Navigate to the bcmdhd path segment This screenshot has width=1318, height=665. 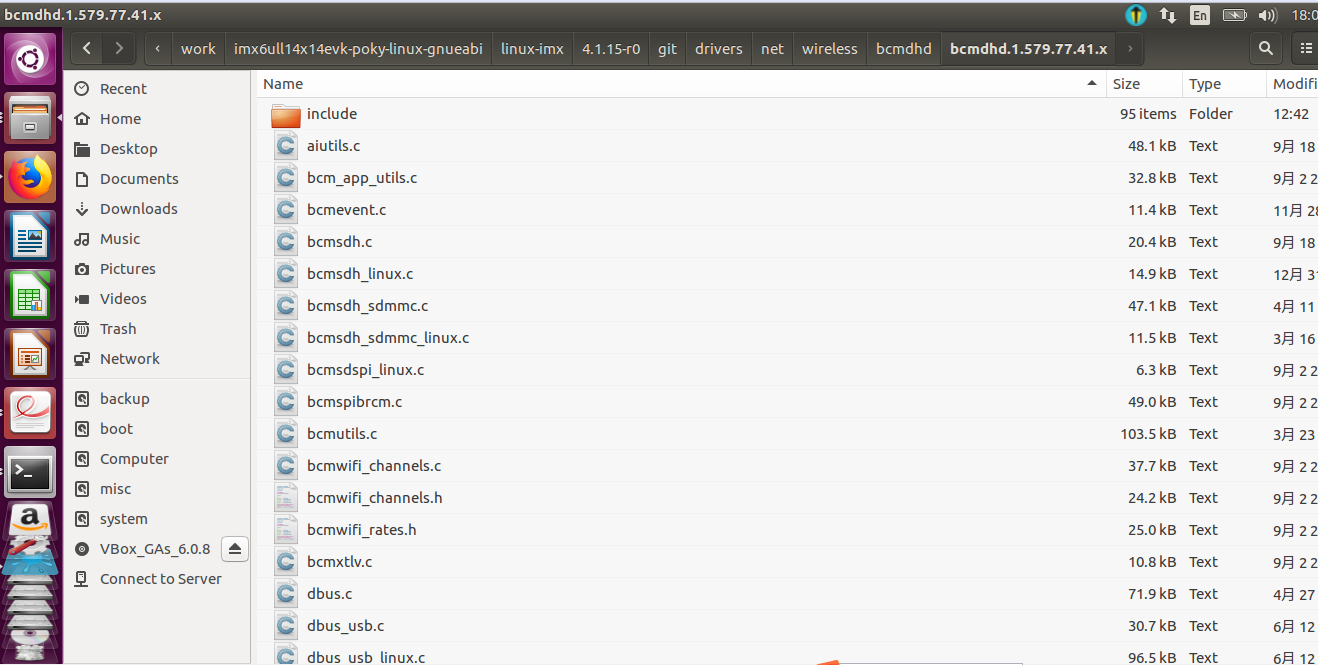[904, 48]
